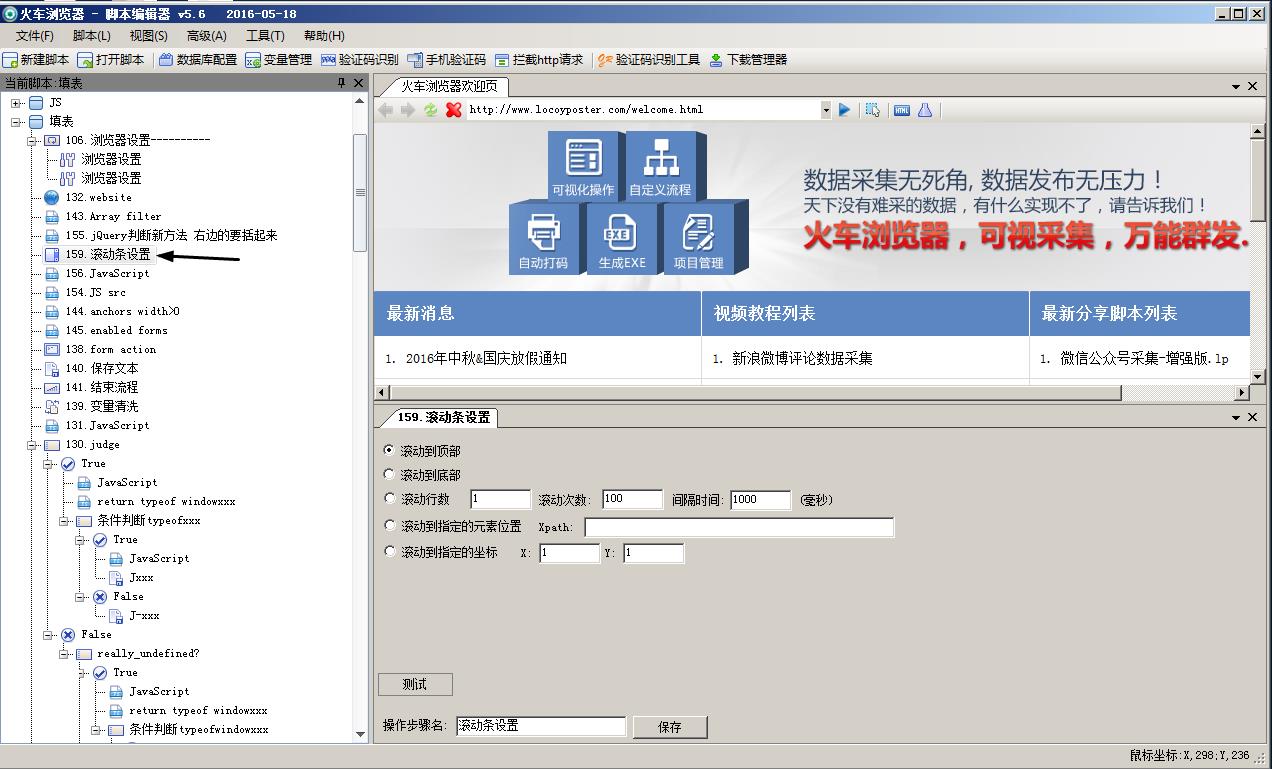The width and height of the screenshot is (1272, 769).
Task: Click the Xpath input field
Action: point(739,527)
